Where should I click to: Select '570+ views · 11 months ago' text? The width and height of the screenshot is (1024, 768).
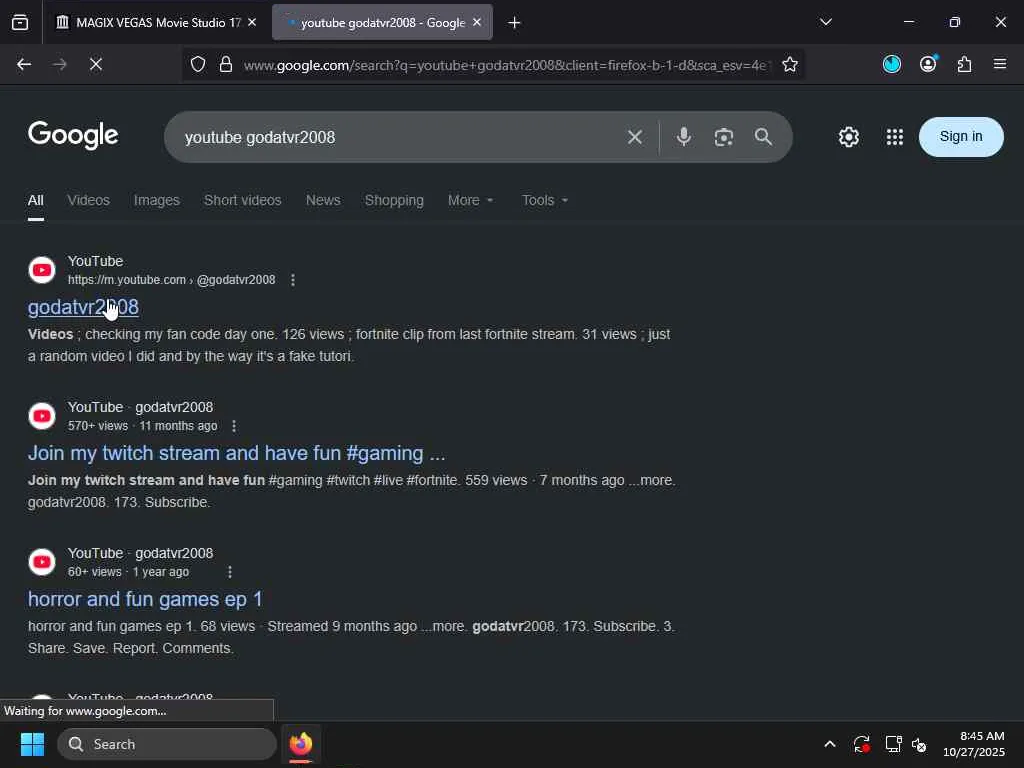(x=142, y=426)
